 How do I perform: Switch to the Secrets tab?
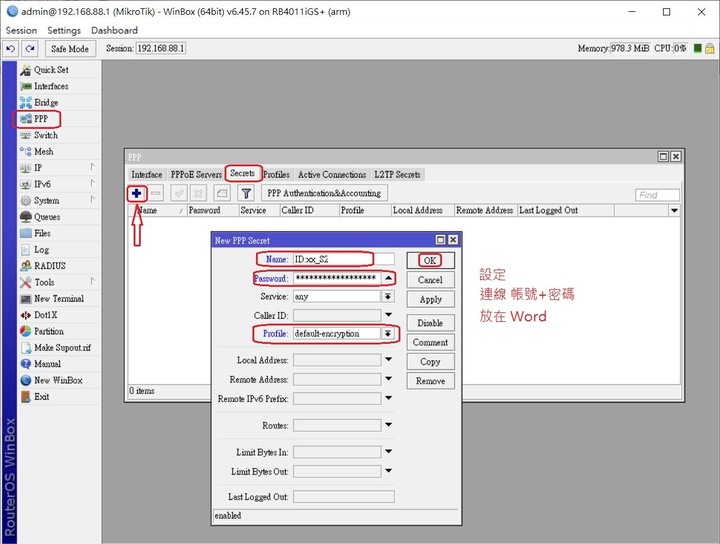point(242,174)
